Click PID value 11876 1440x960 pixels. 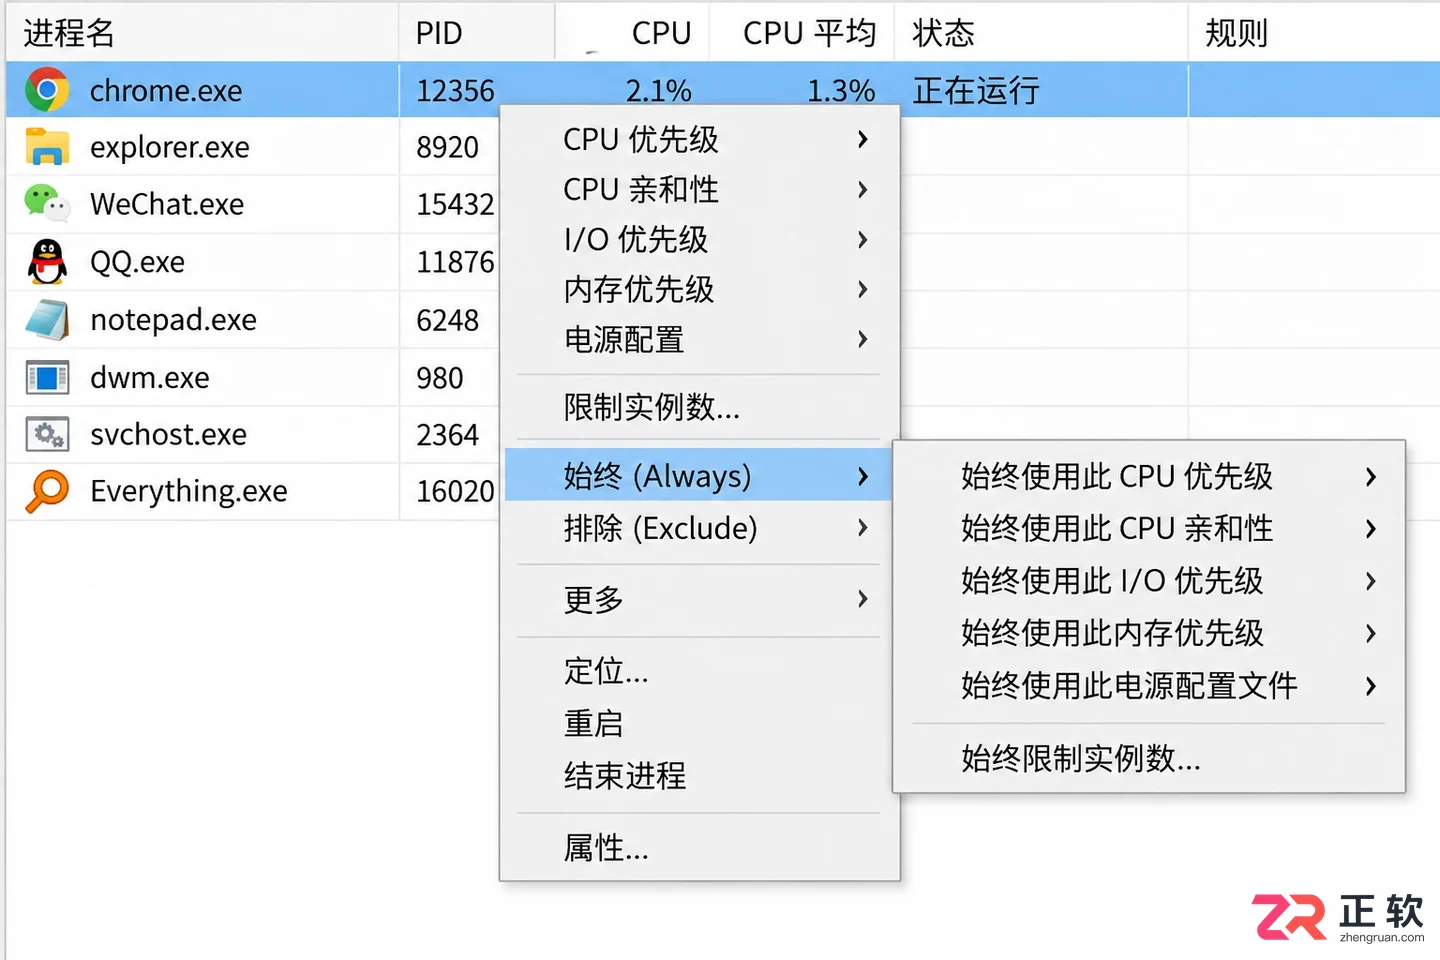456,263
